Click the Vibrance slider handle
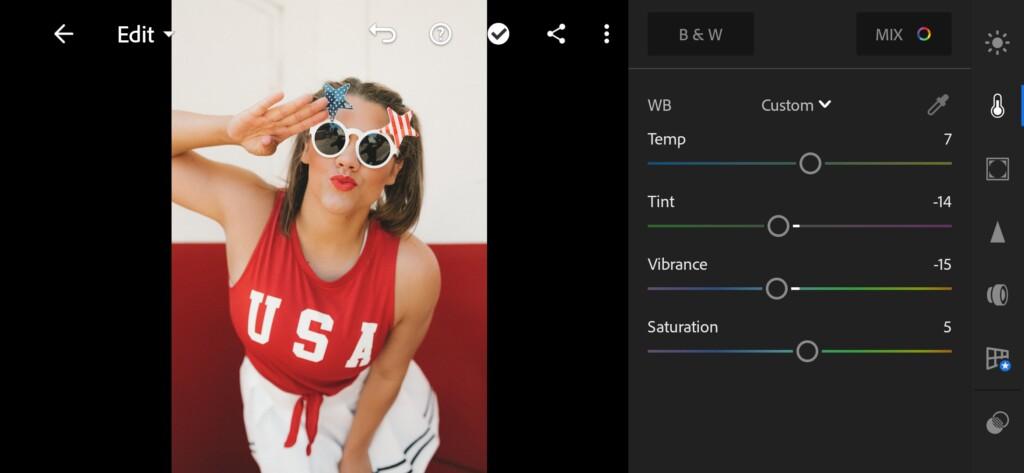 [x=776, y=289]
